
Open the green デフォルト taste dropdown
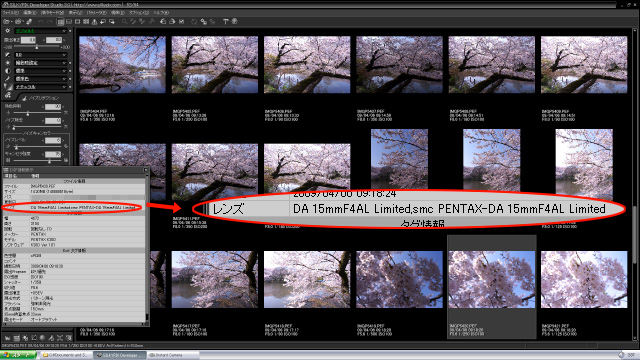pyautogui.click(x=40, y=31)
